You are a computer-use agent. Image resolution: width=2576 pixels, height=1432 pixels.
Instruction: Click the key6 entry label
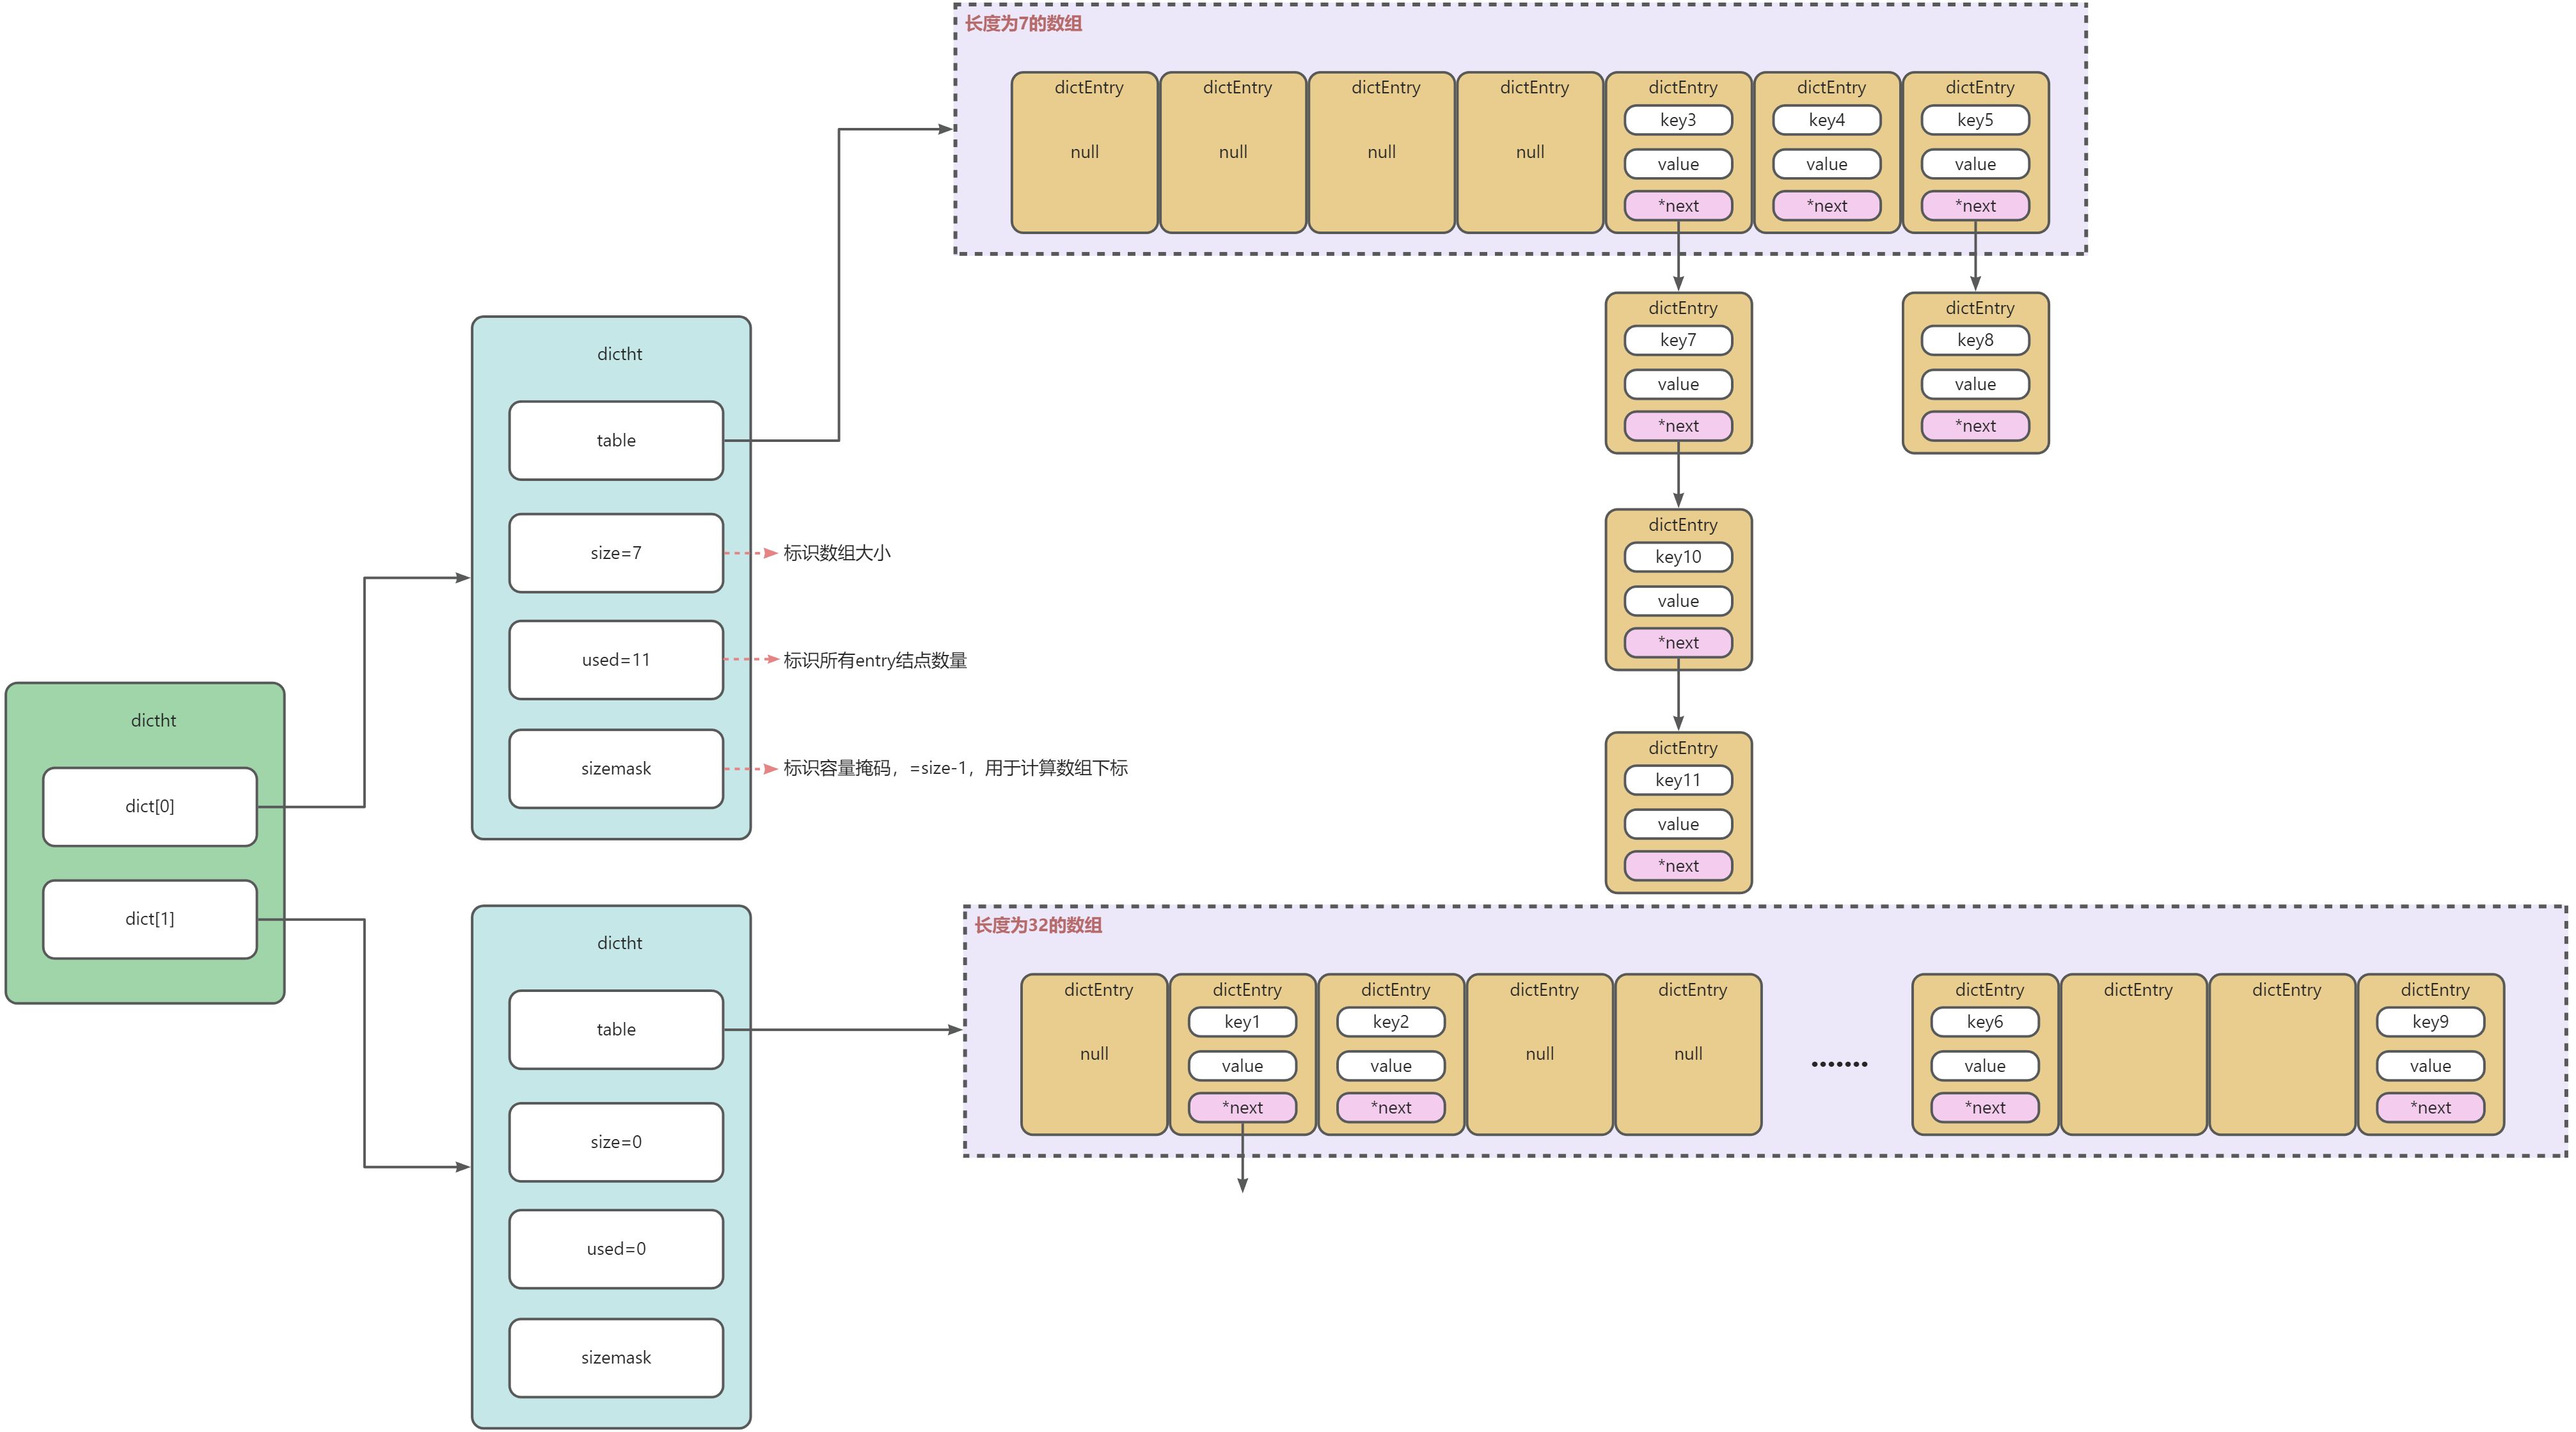pyautogui.click(x=1985, y=1022)
